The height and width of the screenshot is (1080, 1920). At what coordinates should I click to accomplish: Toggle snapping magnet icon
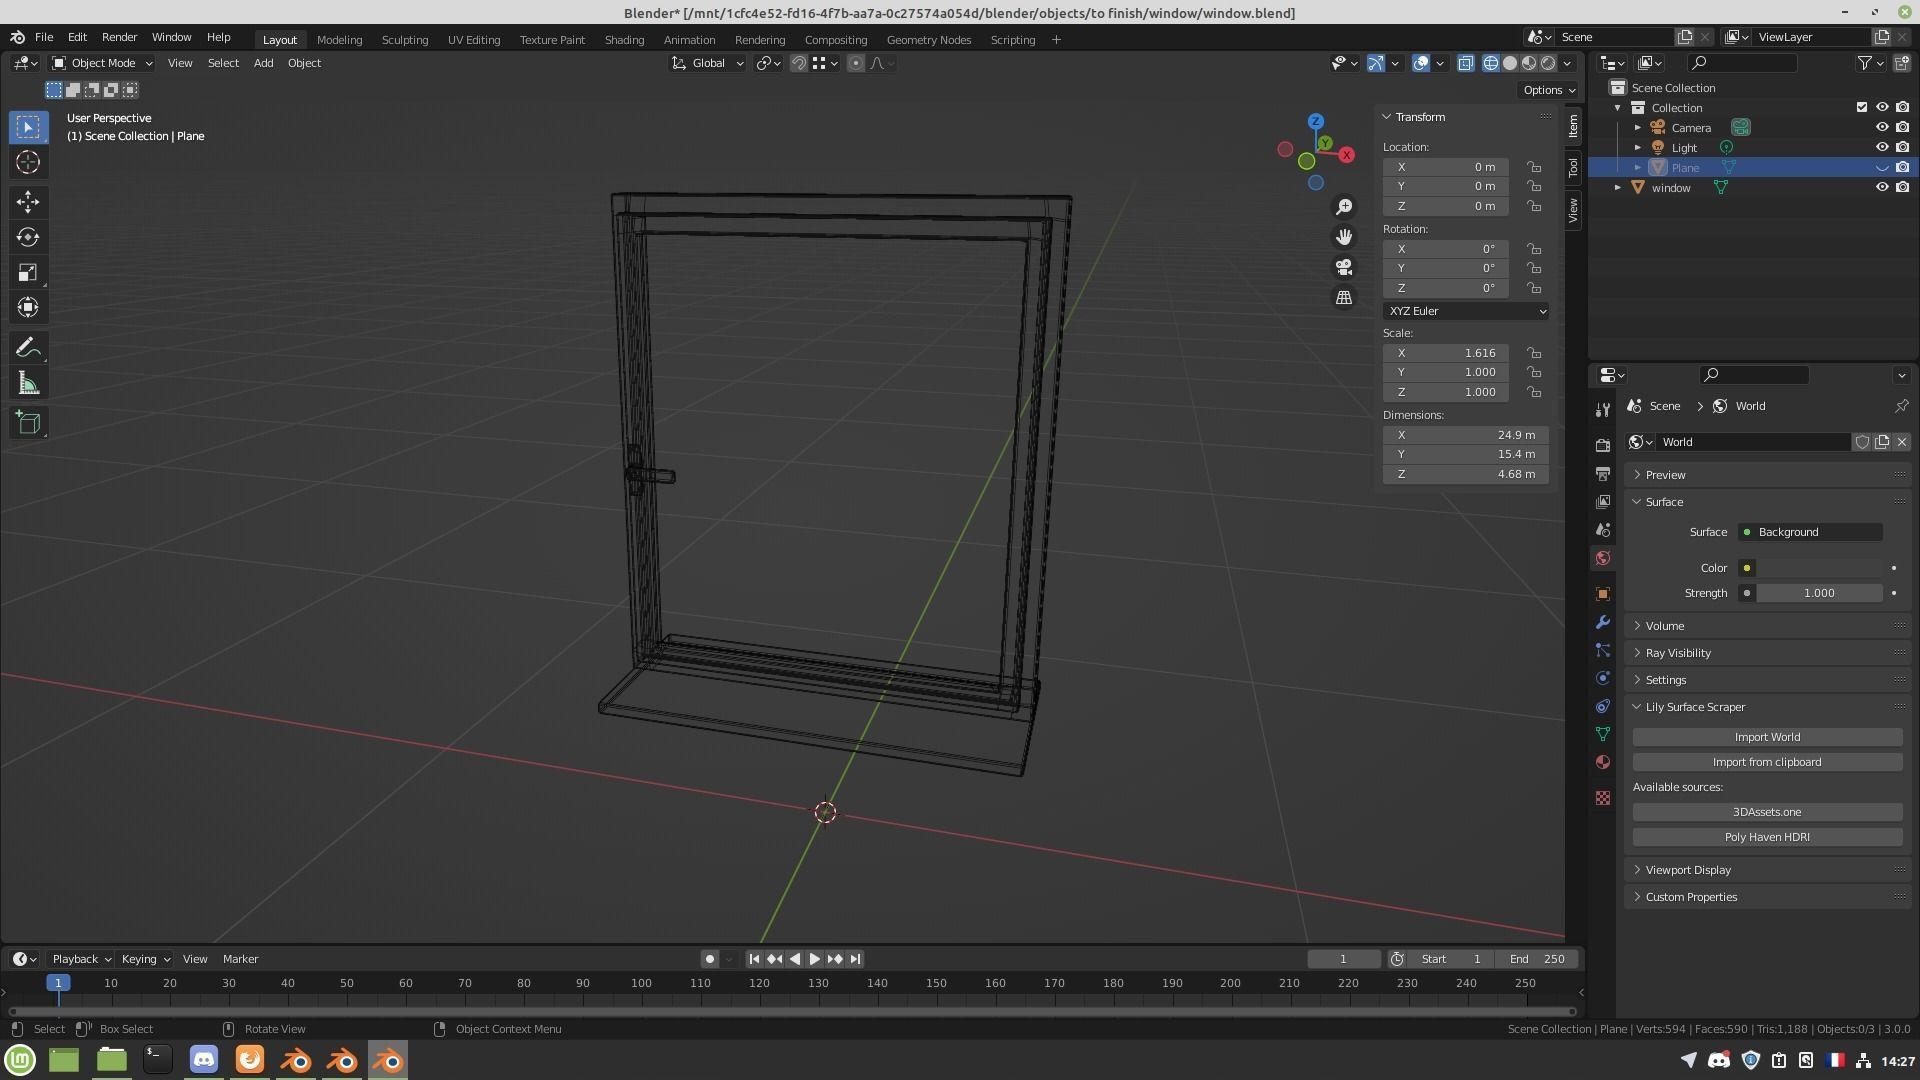point(798,63)
